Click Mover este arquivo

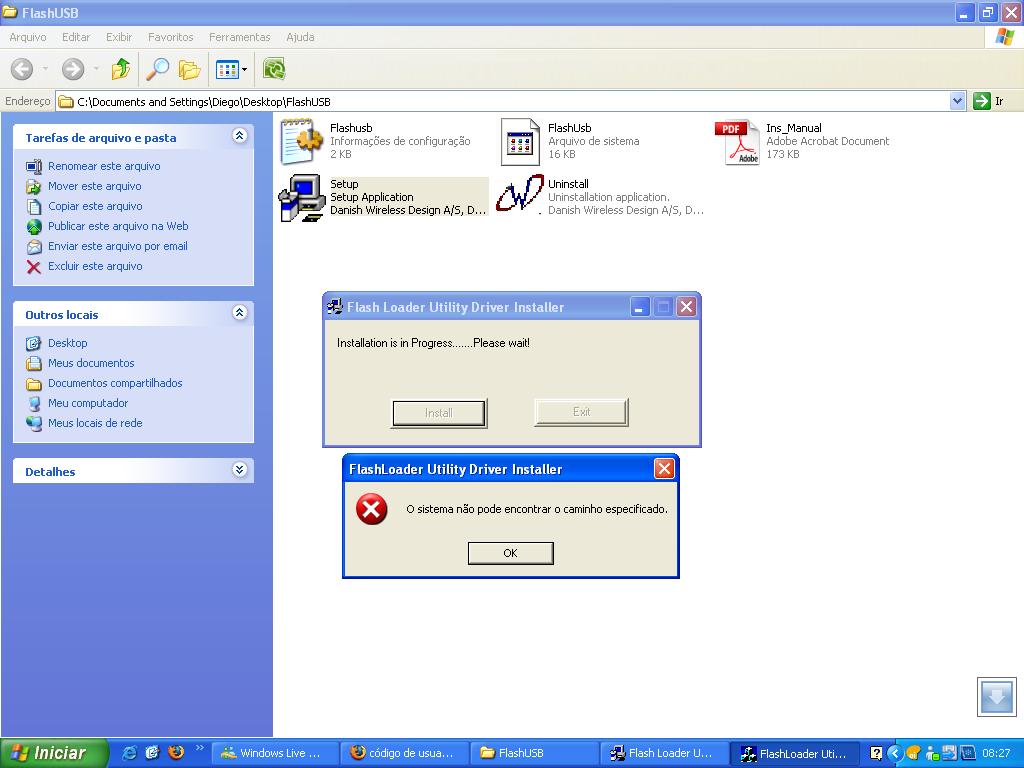95,186
